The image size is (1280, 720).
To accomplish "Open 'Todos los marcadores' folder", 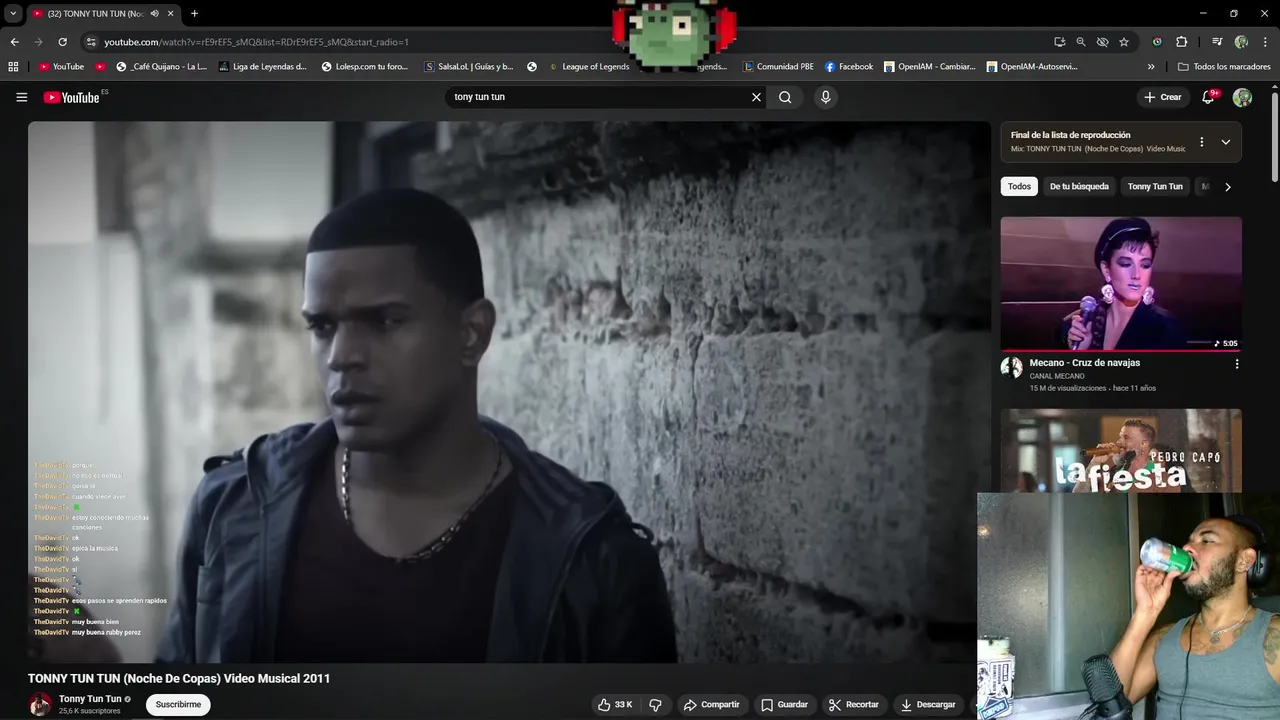I will click(x=1225, y=67).
